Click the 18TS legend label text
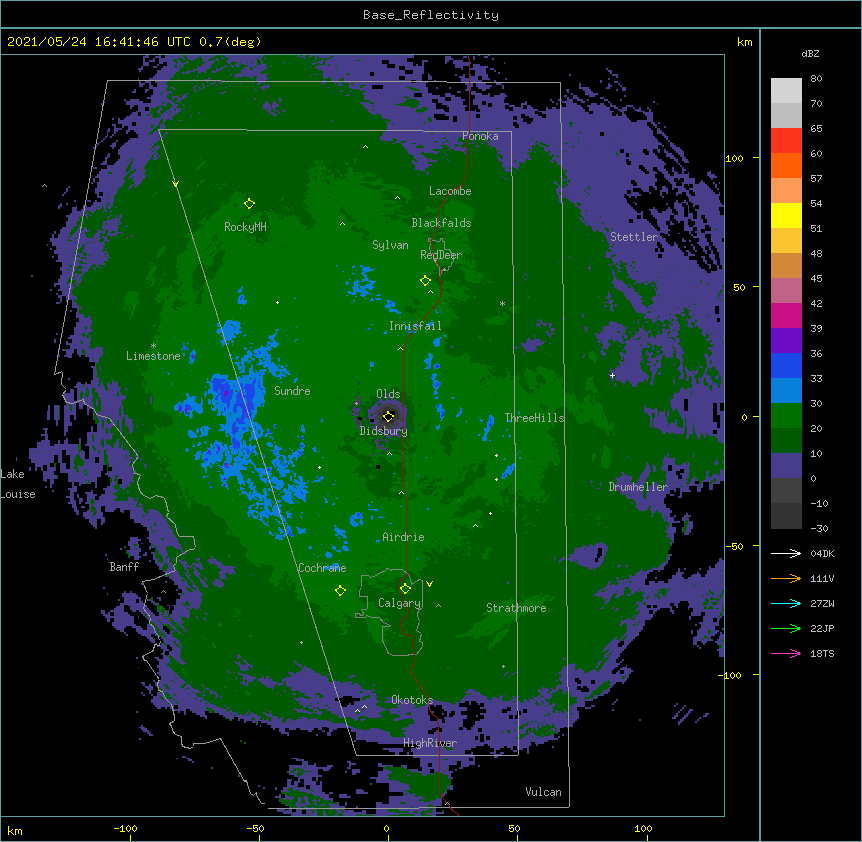 [x=822, y=653]
